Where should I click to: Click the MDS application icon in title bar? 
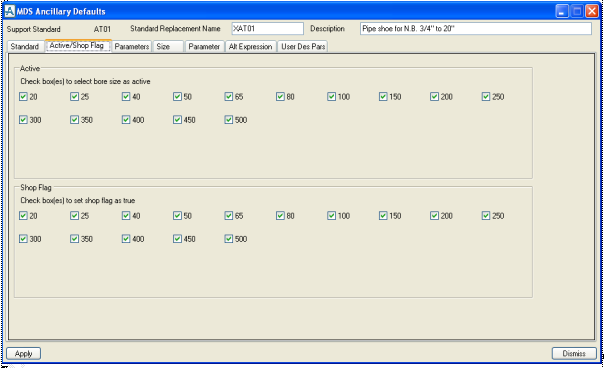click(x=10, y=11)
